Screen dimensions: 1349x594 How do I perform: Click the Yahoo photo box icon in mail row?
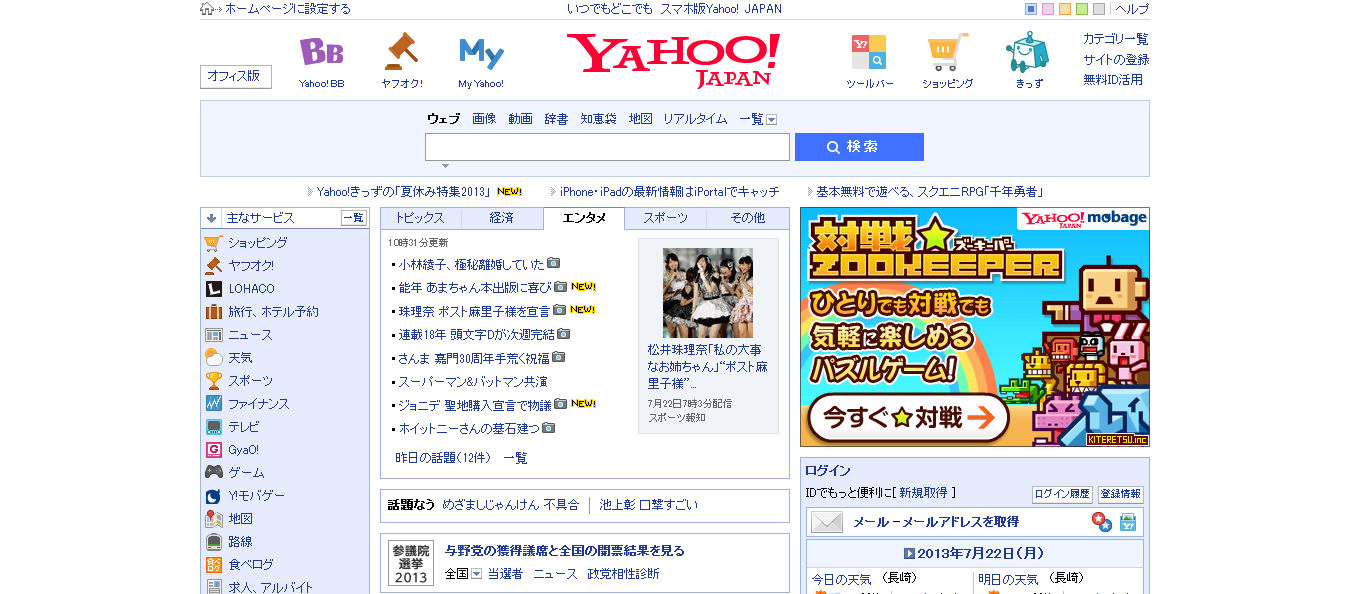click(1128, 522)
